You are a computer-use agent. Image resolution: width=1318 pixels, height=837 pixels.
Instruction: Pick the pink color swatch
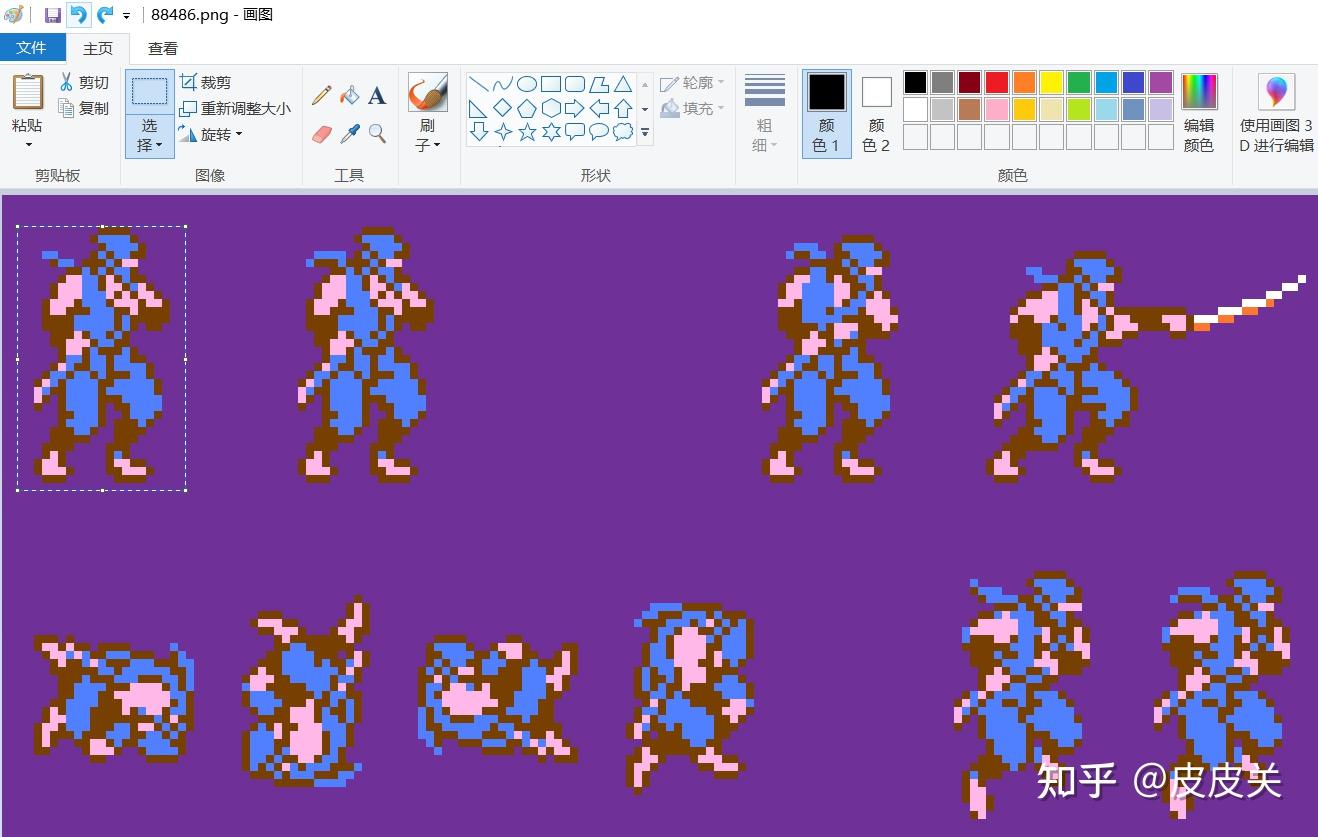click(997, 109)
